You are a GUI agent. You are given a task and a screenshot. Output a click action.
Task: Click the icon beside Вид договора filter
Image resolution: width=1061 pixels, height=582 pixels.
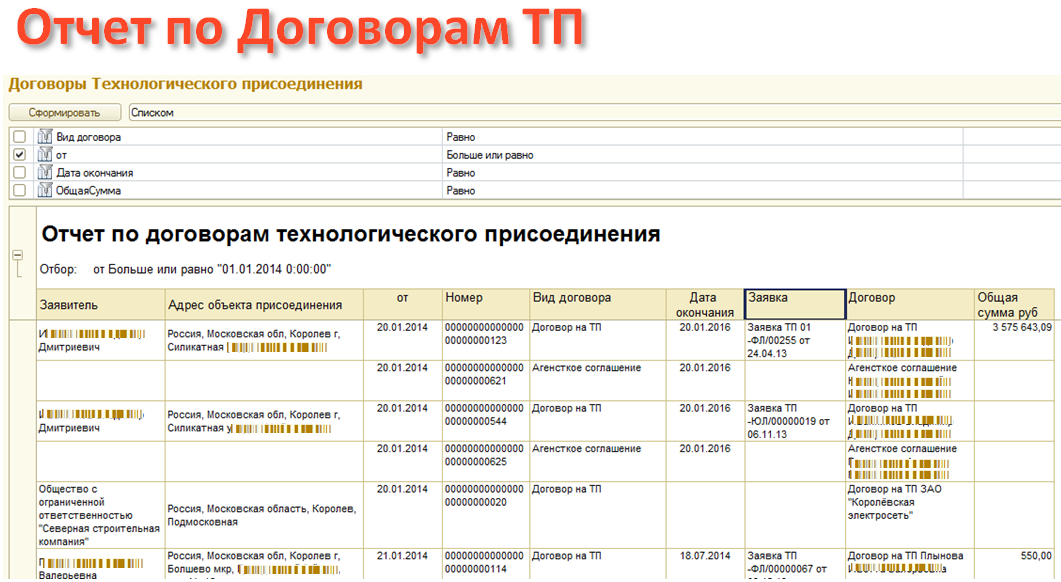(x=44, y=137)
